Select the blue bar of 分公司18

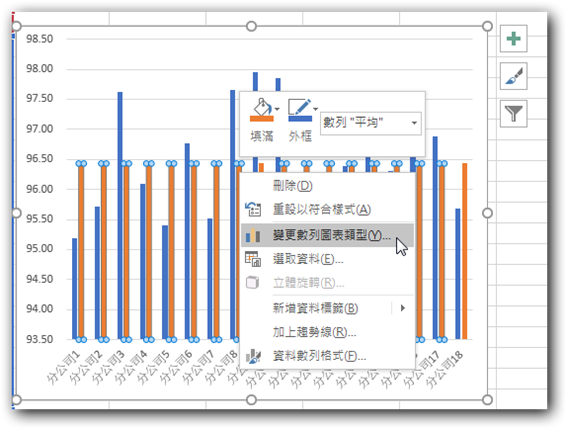[x=458, y=274]
